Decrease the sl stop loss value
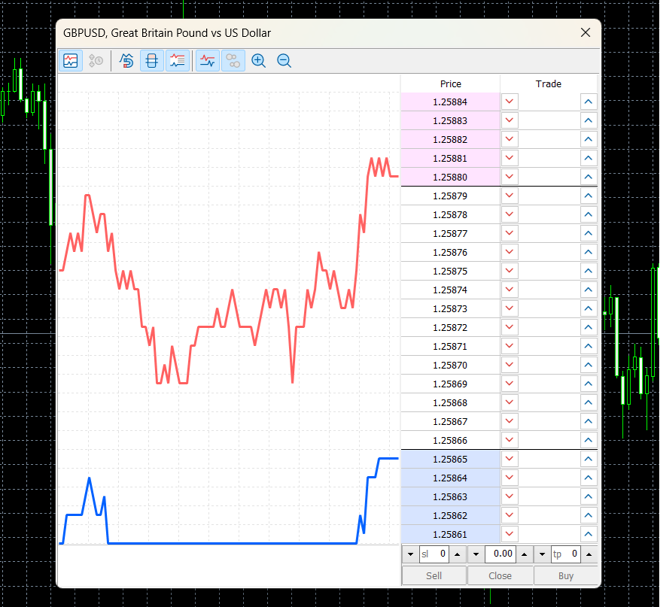Viewport: 660px width, 607px height. 410,554
